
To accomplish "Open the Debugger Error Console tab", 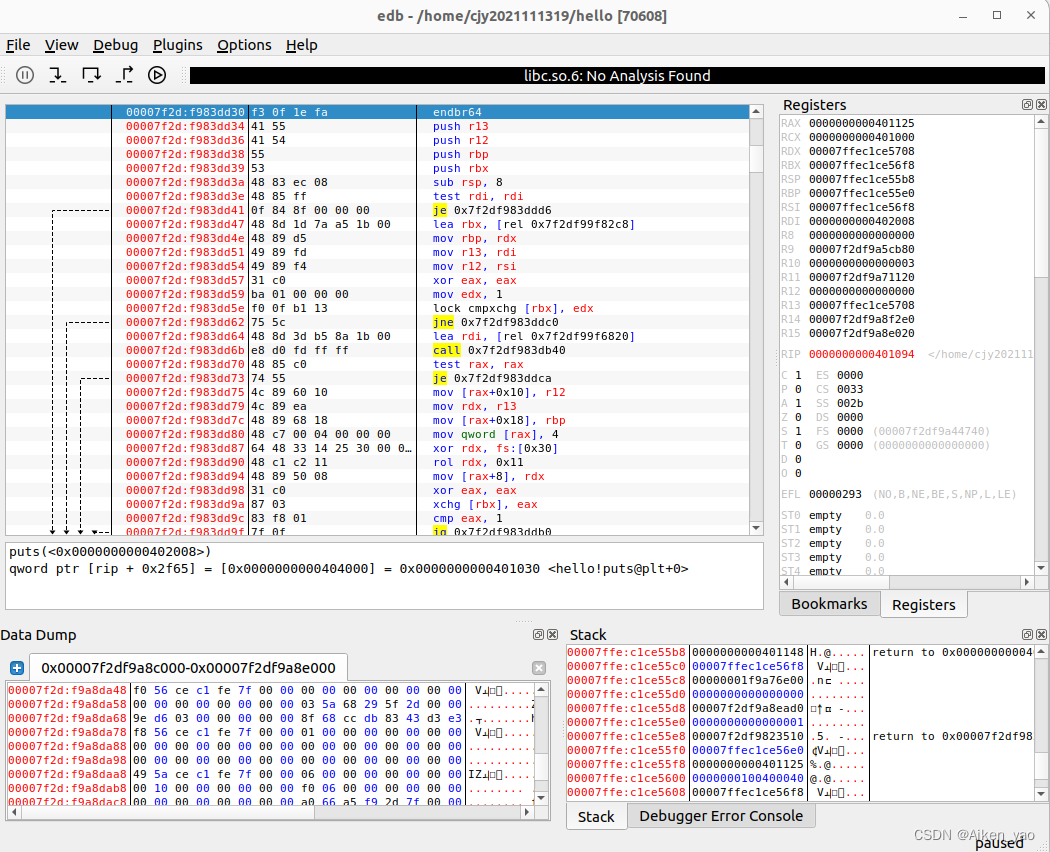I will (x=721, y=816).
